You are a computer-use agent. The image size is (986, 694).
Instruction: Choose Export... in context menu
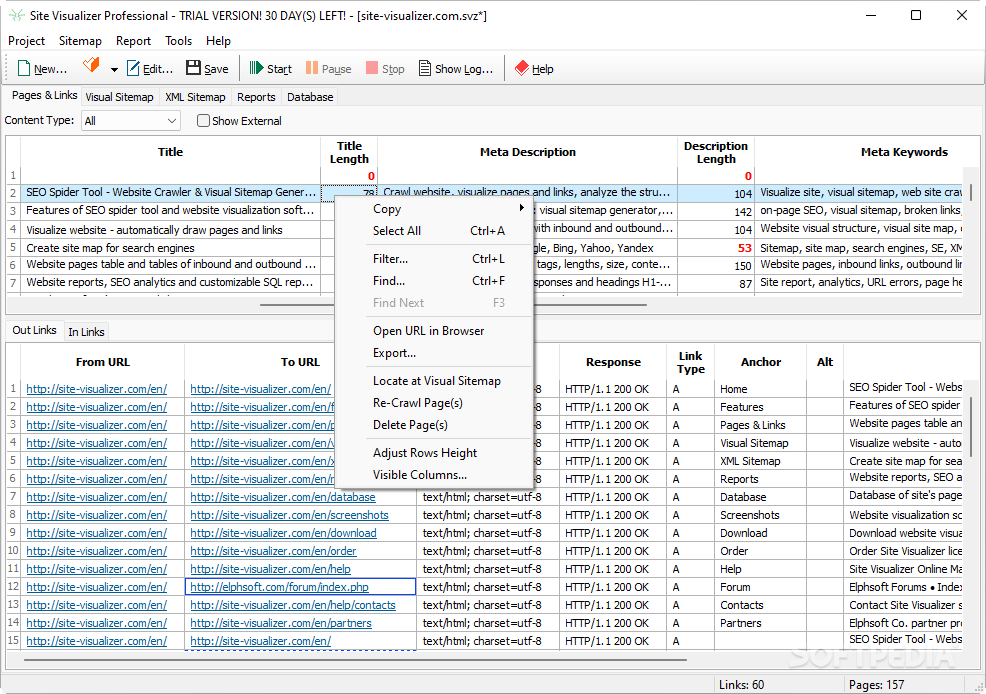tap(434, 353)
